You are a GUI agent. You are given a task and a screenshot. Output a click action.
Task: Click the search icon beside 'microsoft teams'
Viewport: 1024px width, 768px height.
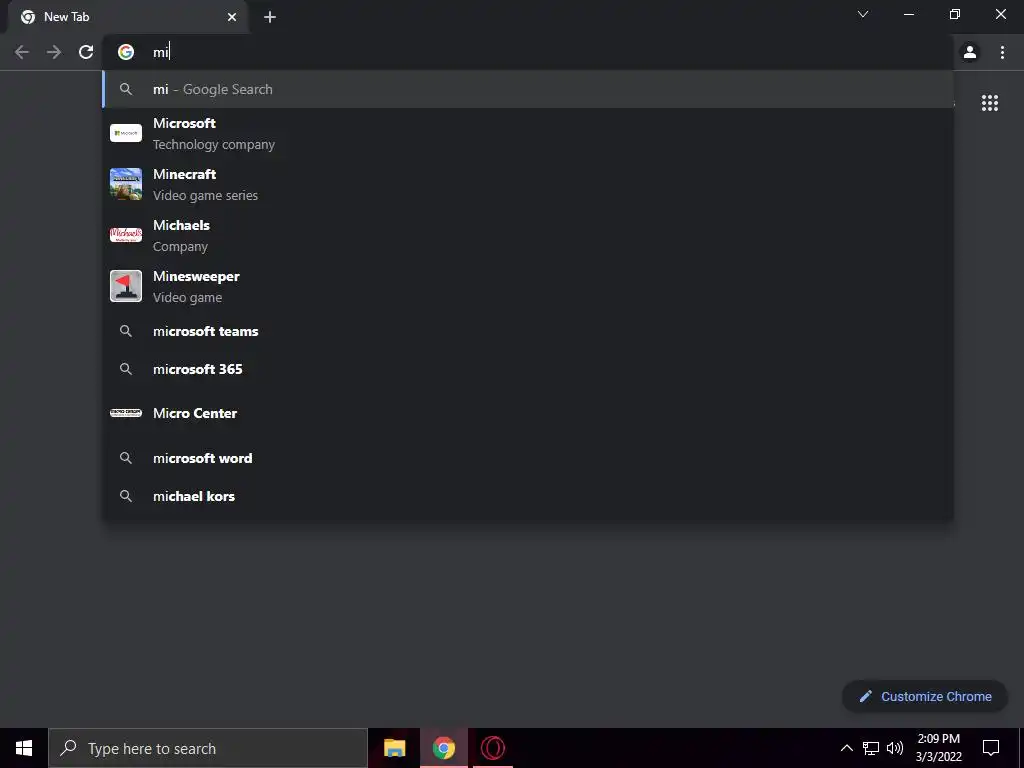click(126, 331)
